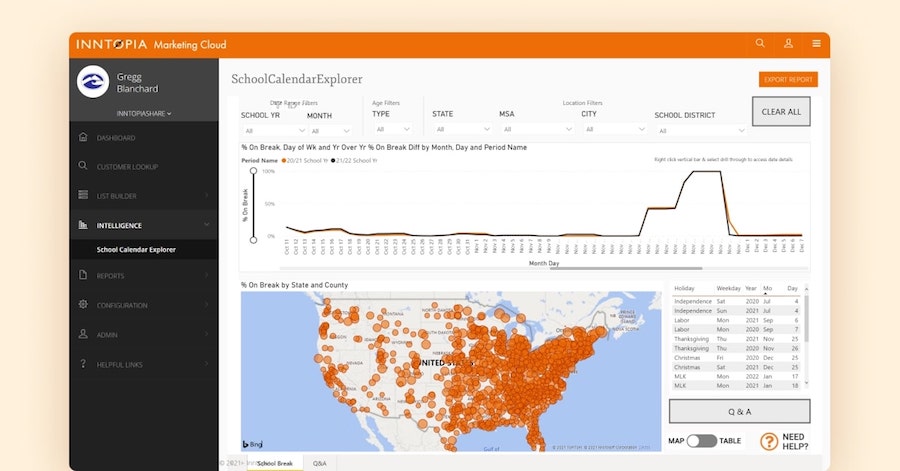Click the List Builder sidebar icon
The height and width of the screenshot is (471, 900).
point(83,196)
